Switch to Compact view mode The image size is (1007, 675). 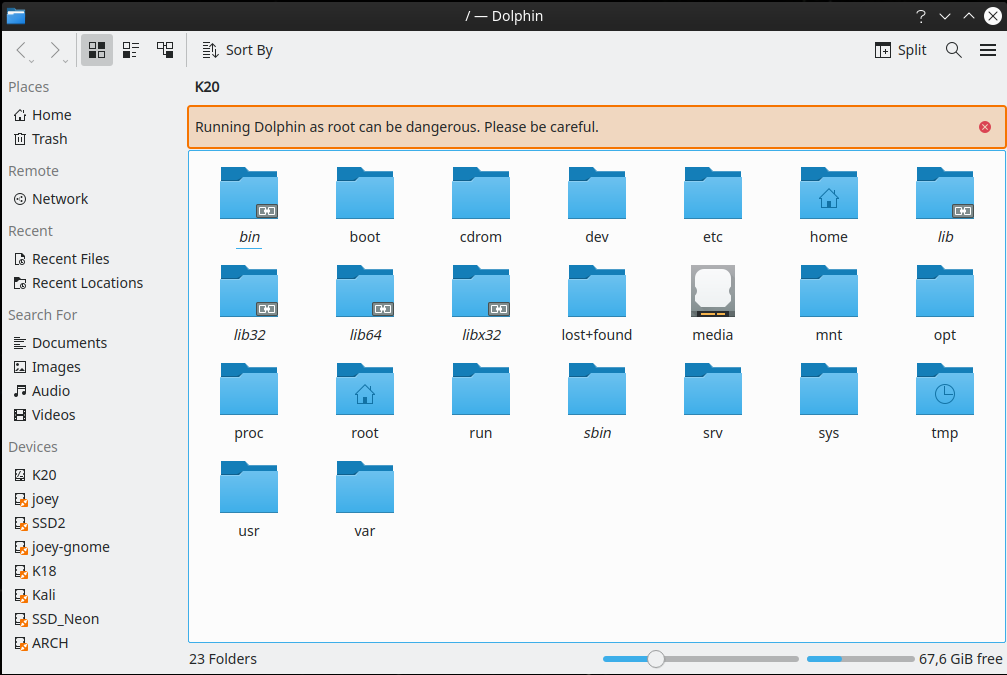(x=131, y=50)
